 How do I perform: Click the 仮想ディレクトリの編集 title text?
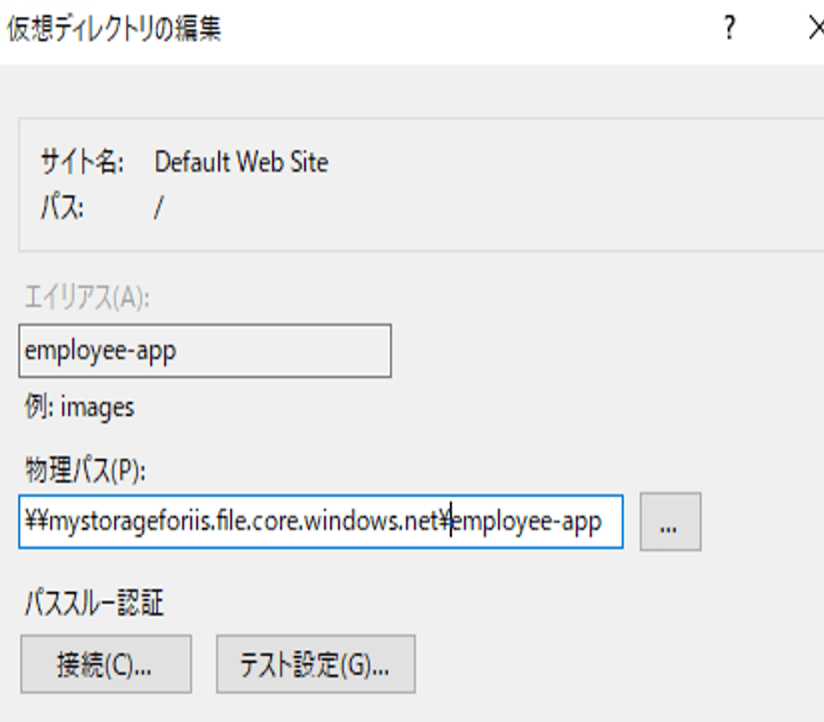point(114,28)
